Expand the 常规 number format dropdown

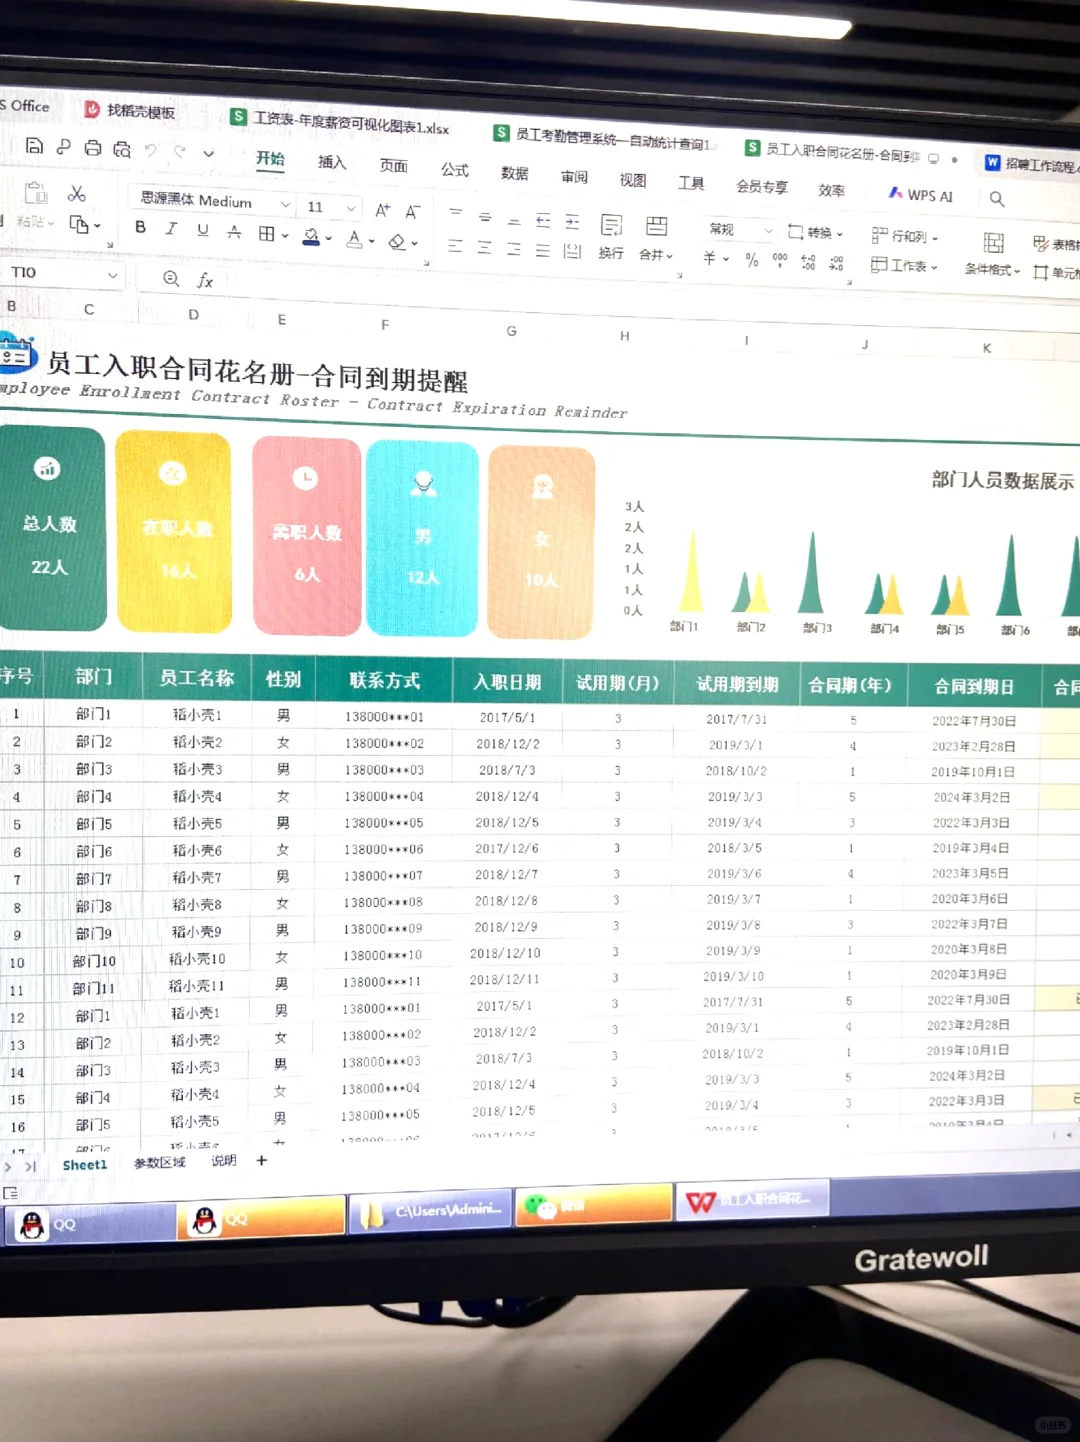point(767,229)
